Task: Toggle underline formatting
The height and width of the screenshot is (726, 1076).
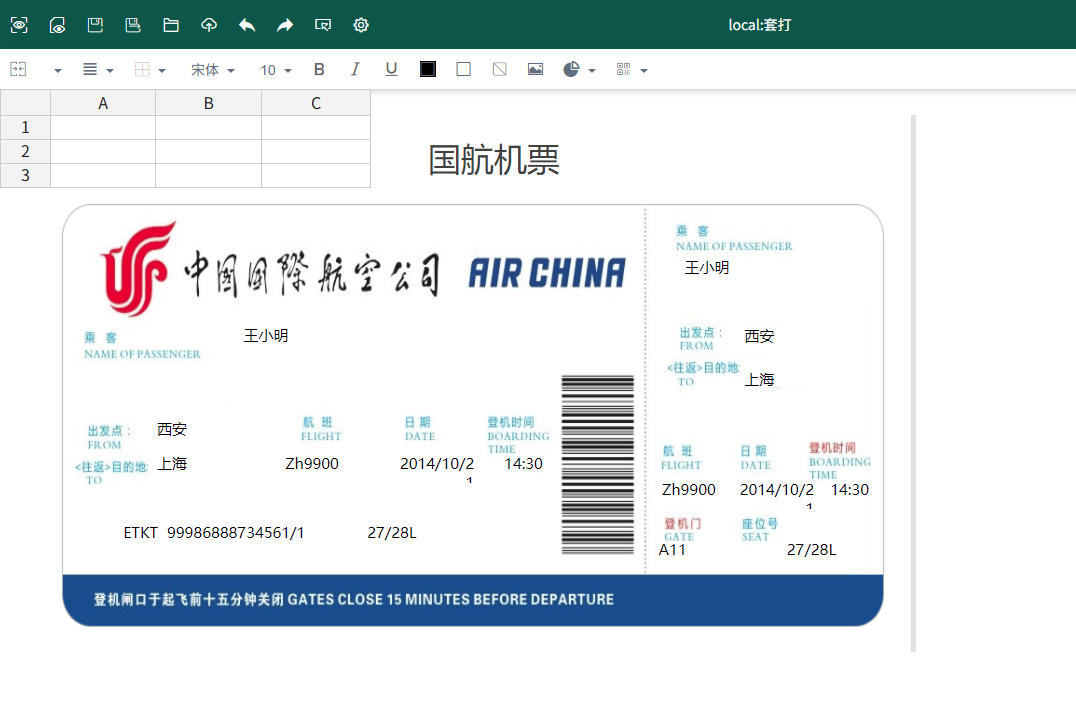Action: (391, 69)
